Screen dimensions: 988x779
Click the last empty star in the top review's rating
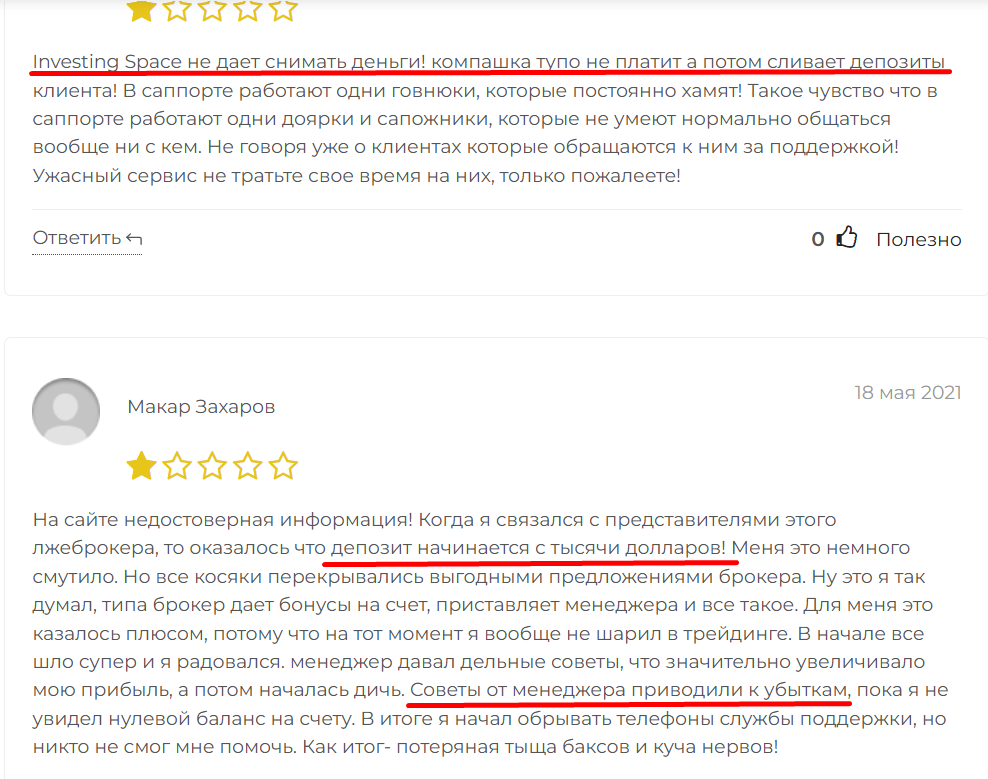[x=283, y=9]
